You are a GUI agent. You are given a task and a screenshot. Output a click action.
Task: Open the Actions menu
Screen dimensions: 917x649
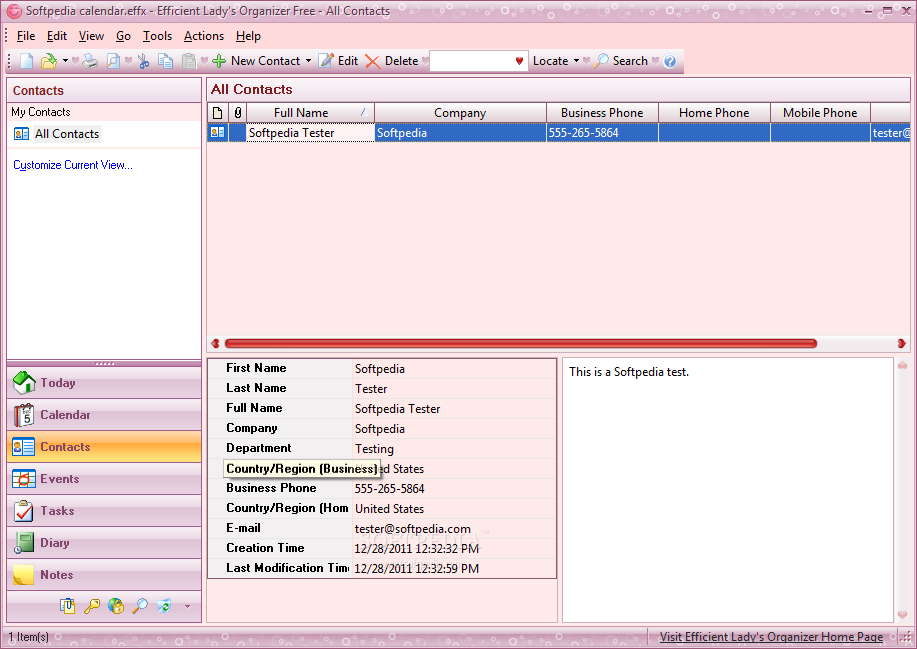204,36
